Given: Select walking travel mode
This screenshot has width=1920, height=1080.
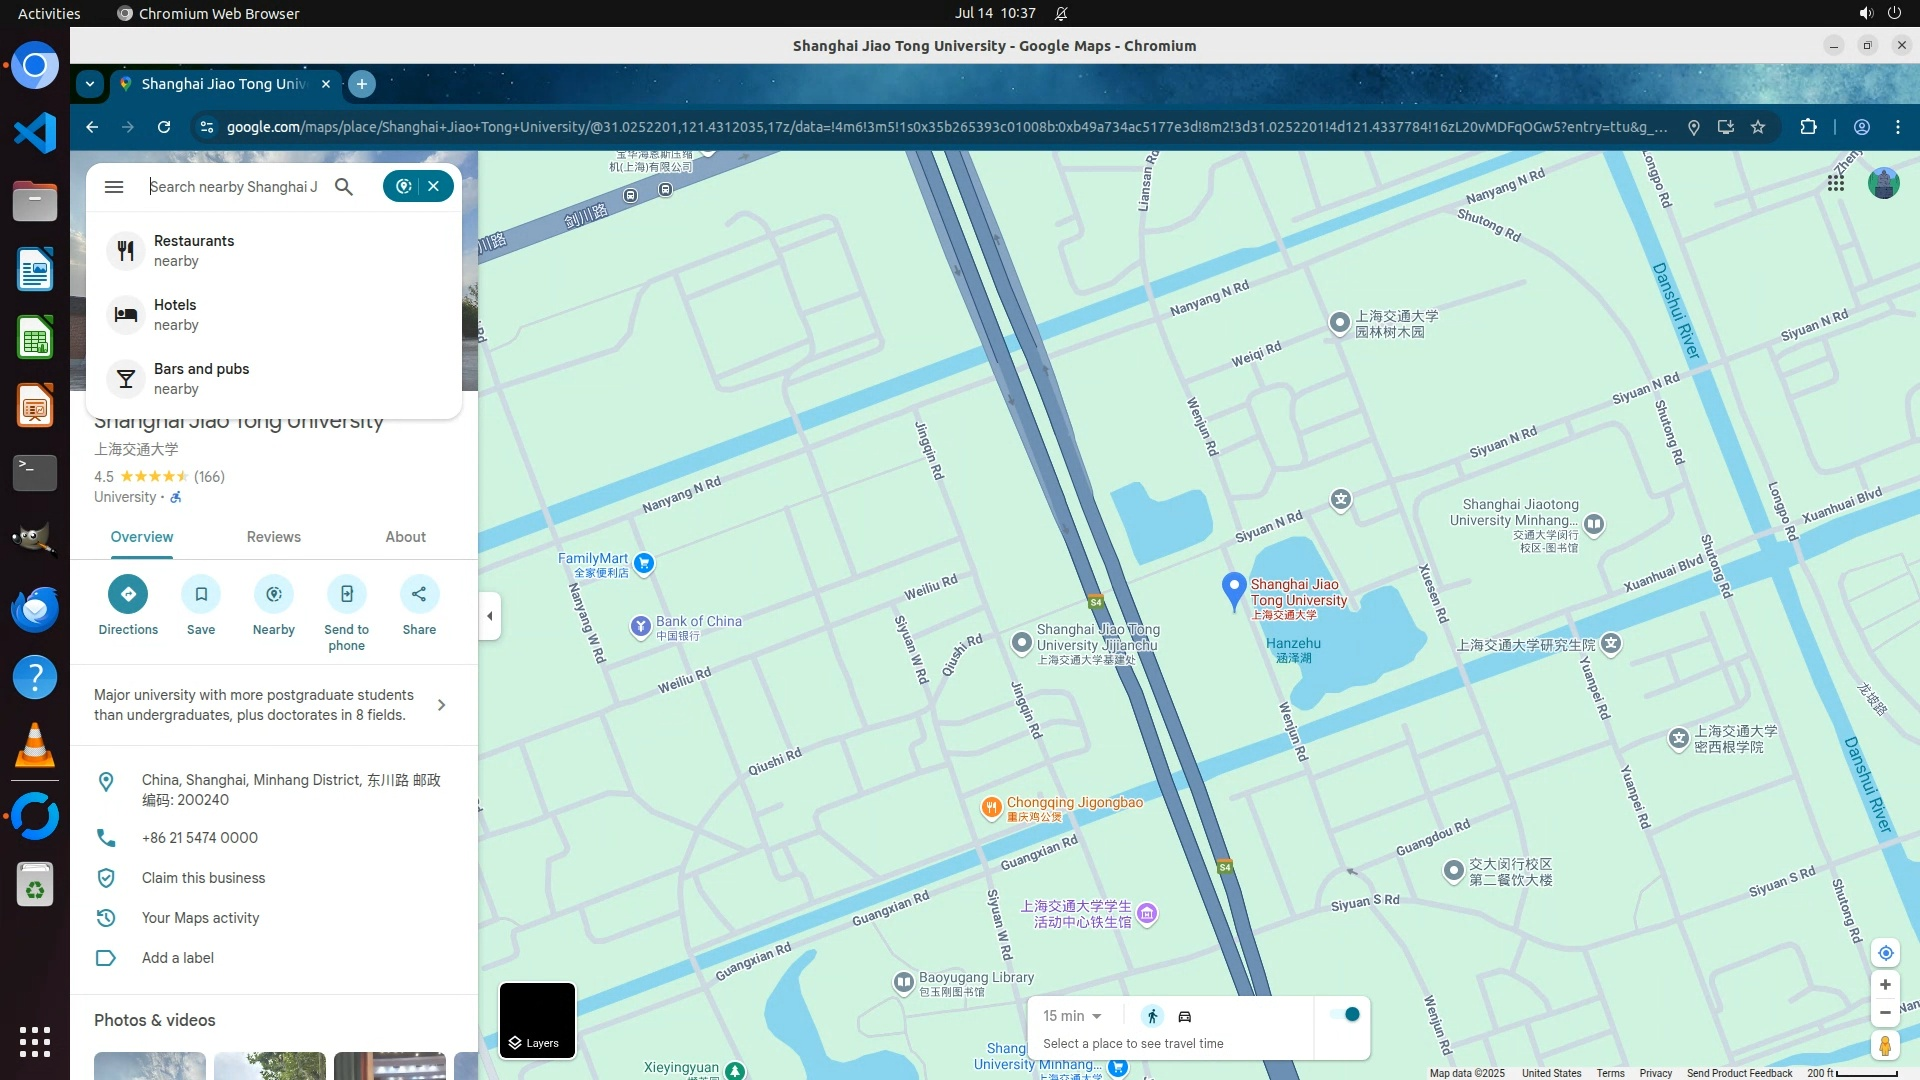Looking at the screenshot, I should (x=1152, y=1016).
